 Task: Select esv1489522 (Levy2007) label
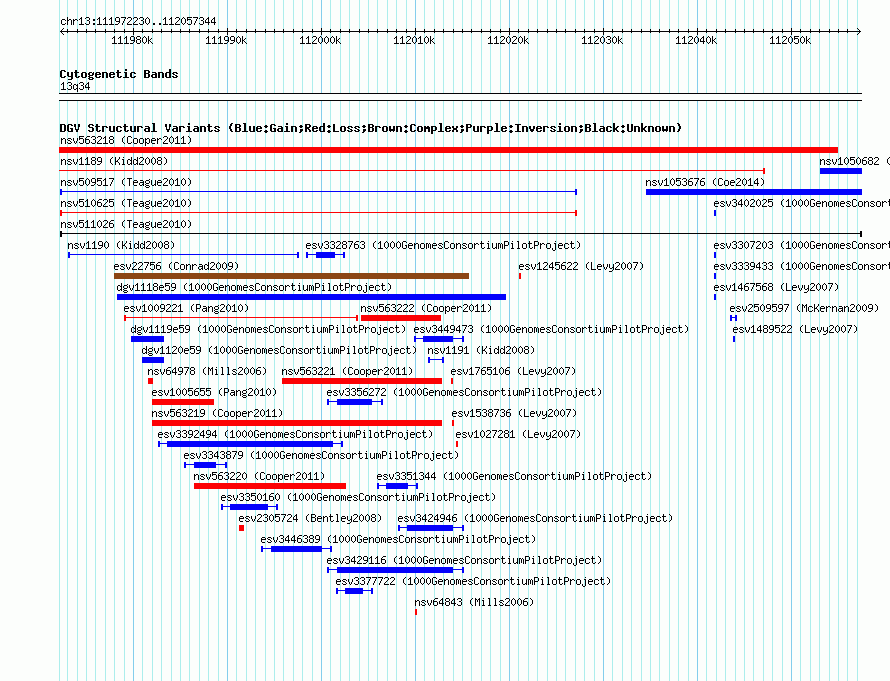[x=795, y=329]
